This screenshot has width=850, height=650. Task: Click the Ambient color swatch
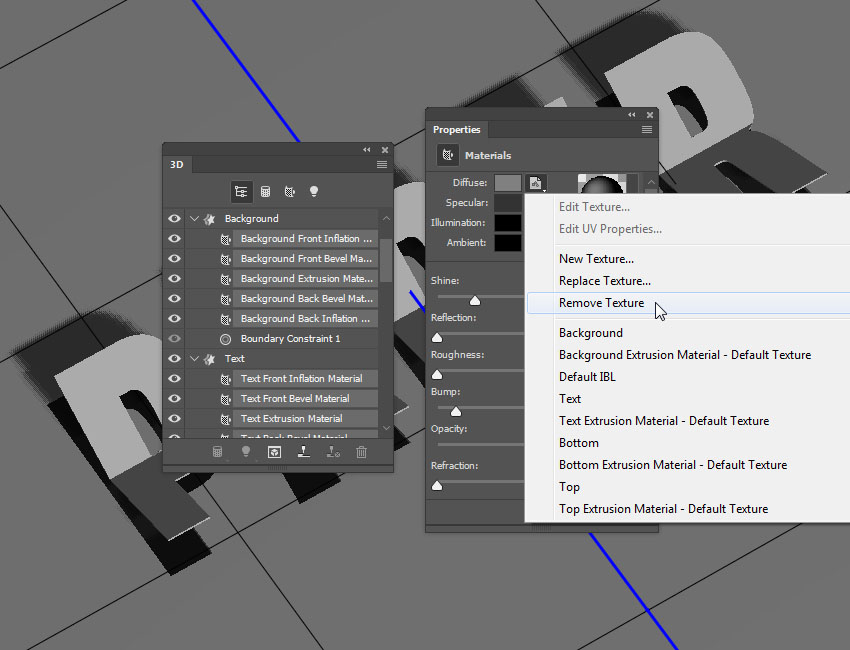(x=508, y=243)
